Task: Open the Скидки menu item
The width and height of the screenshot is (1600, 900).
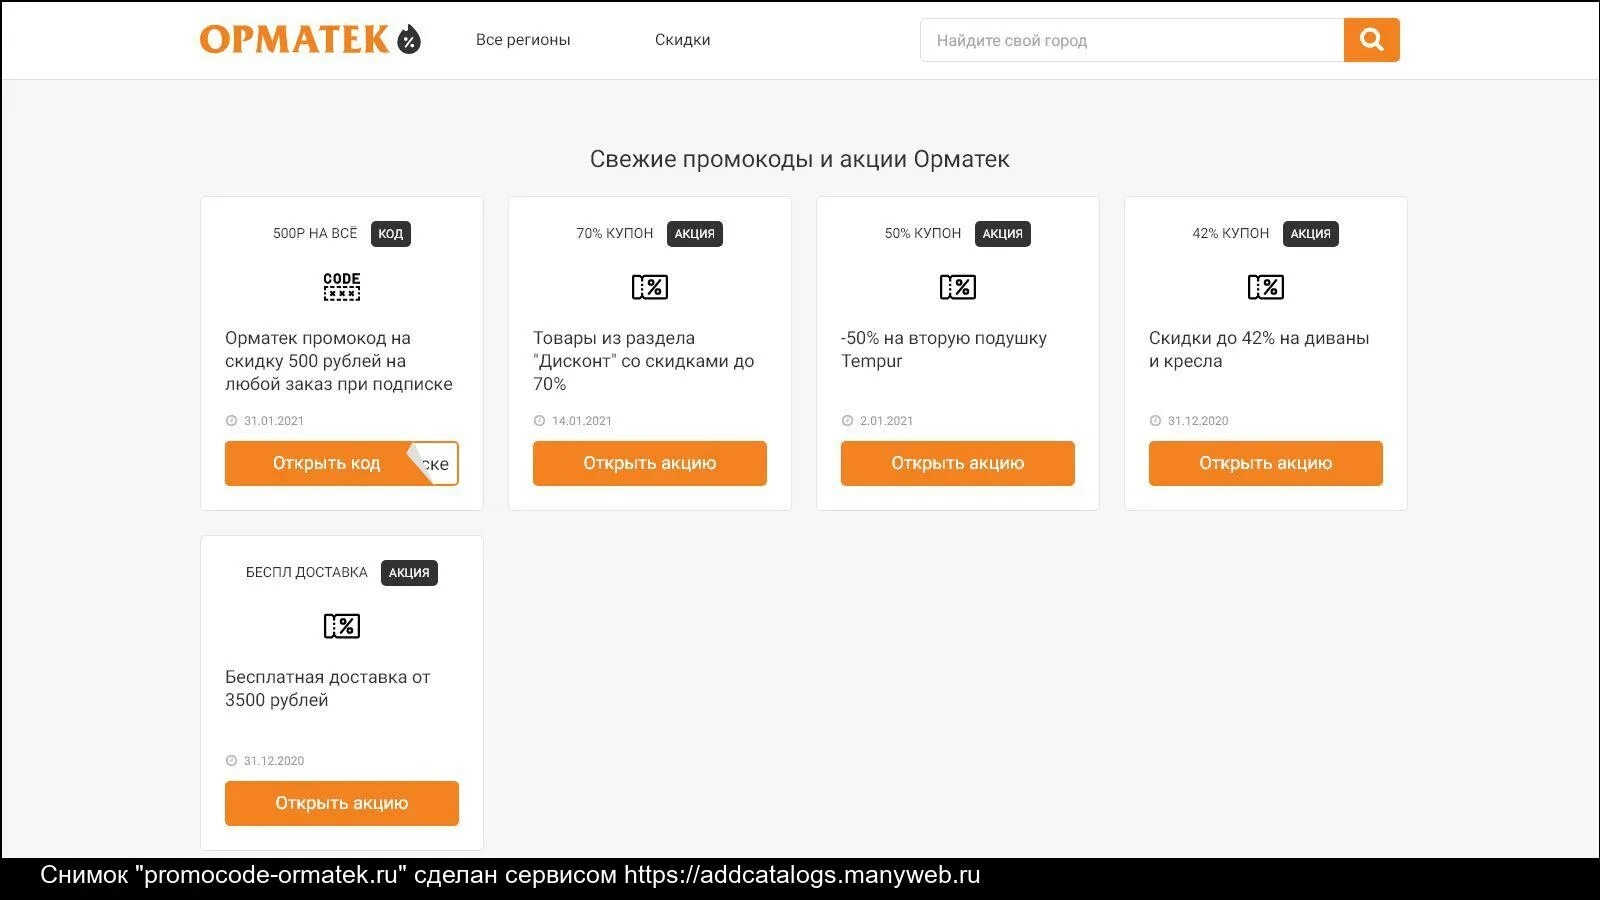Action: pos(683,40)
